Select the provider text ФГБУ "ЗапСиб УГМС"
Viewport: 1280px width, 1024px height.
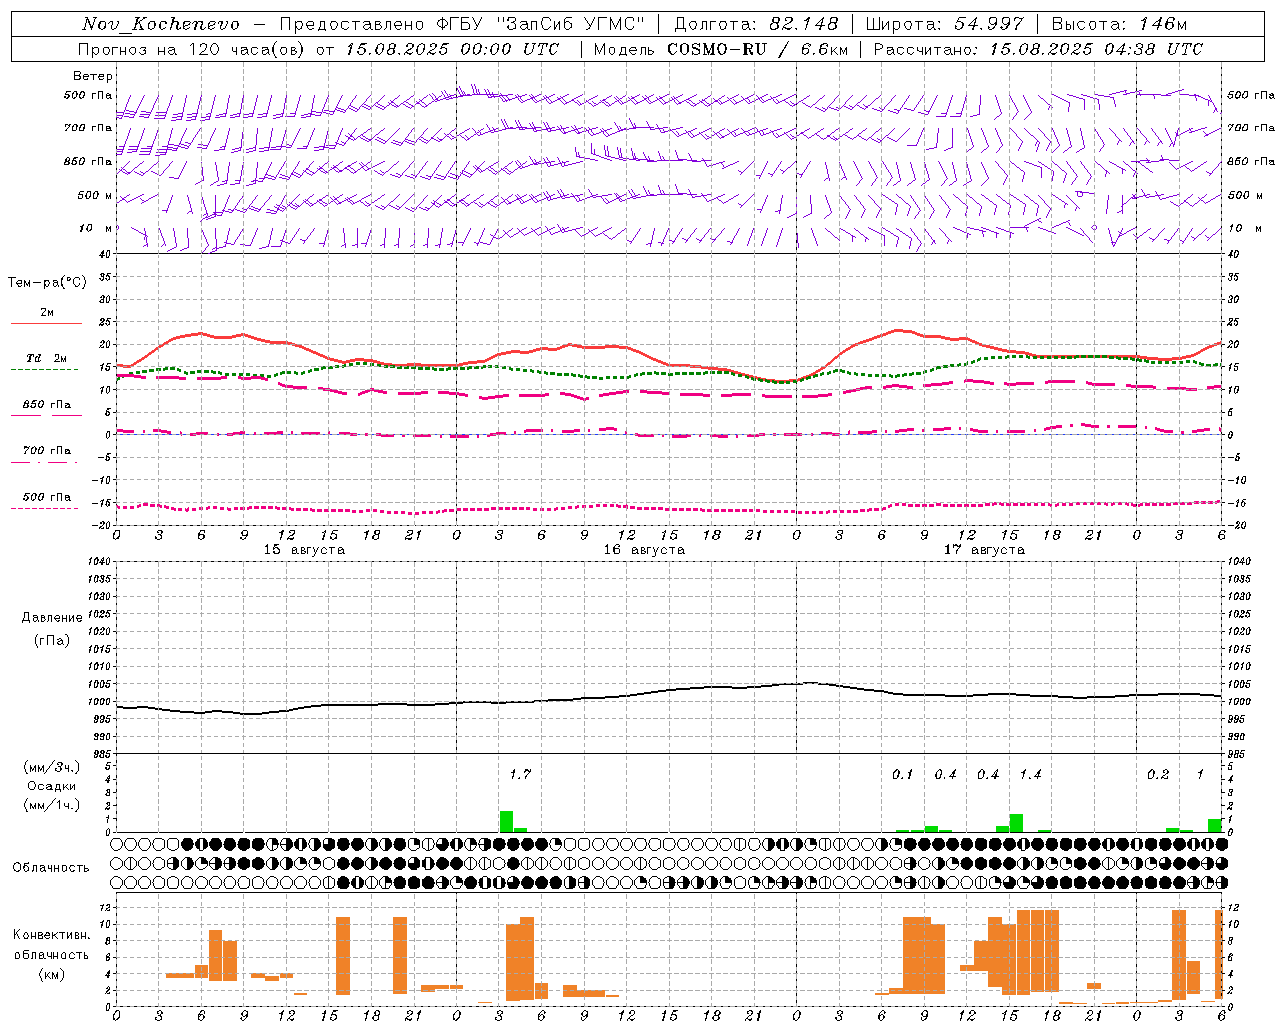540,24
